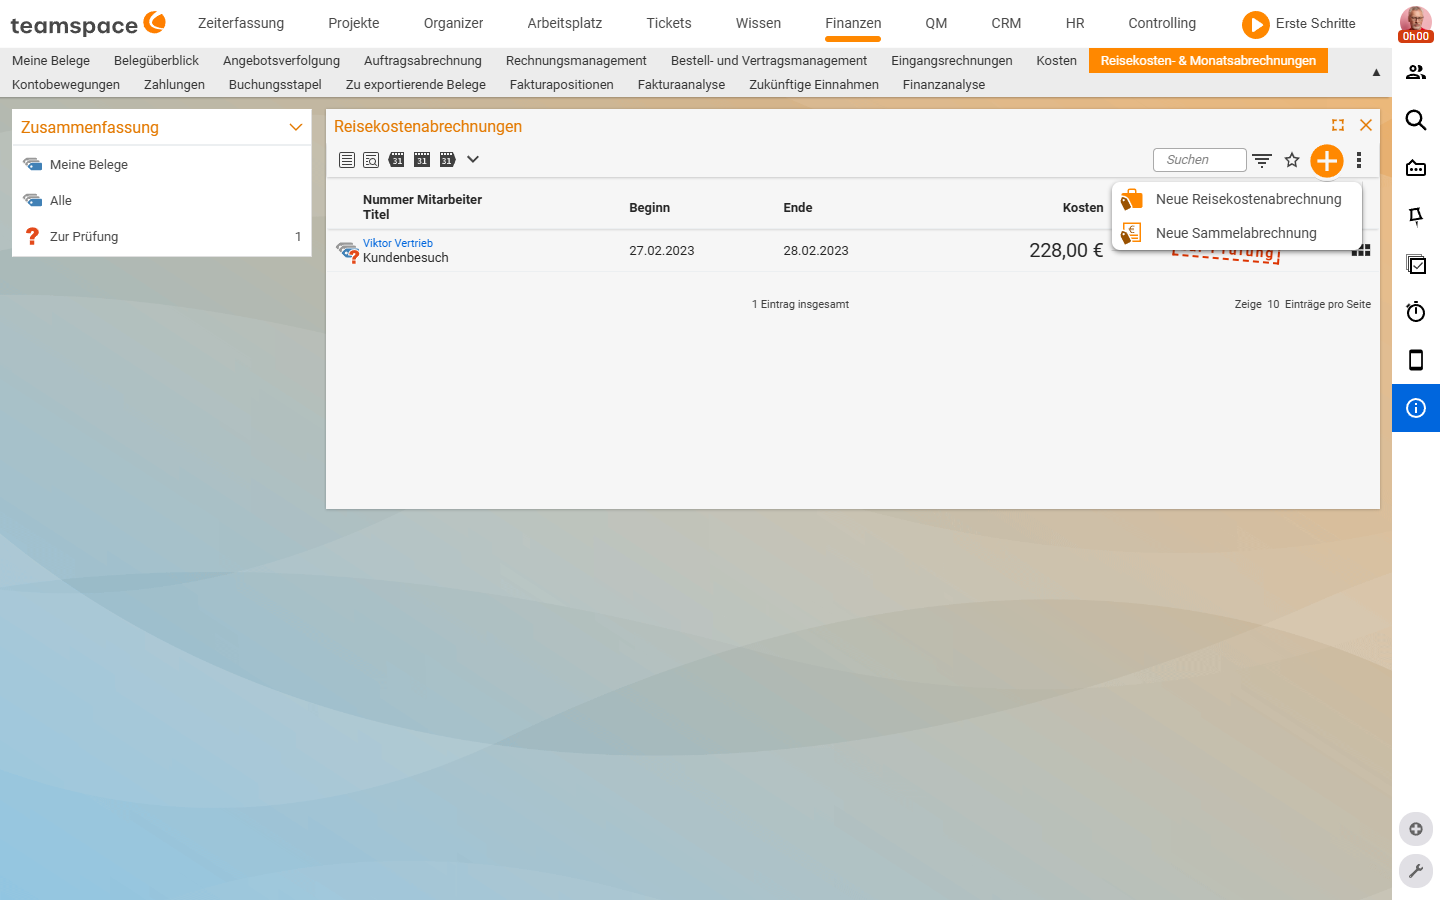
Task: Click the round plus button at bottom right
Action: 1416,829
